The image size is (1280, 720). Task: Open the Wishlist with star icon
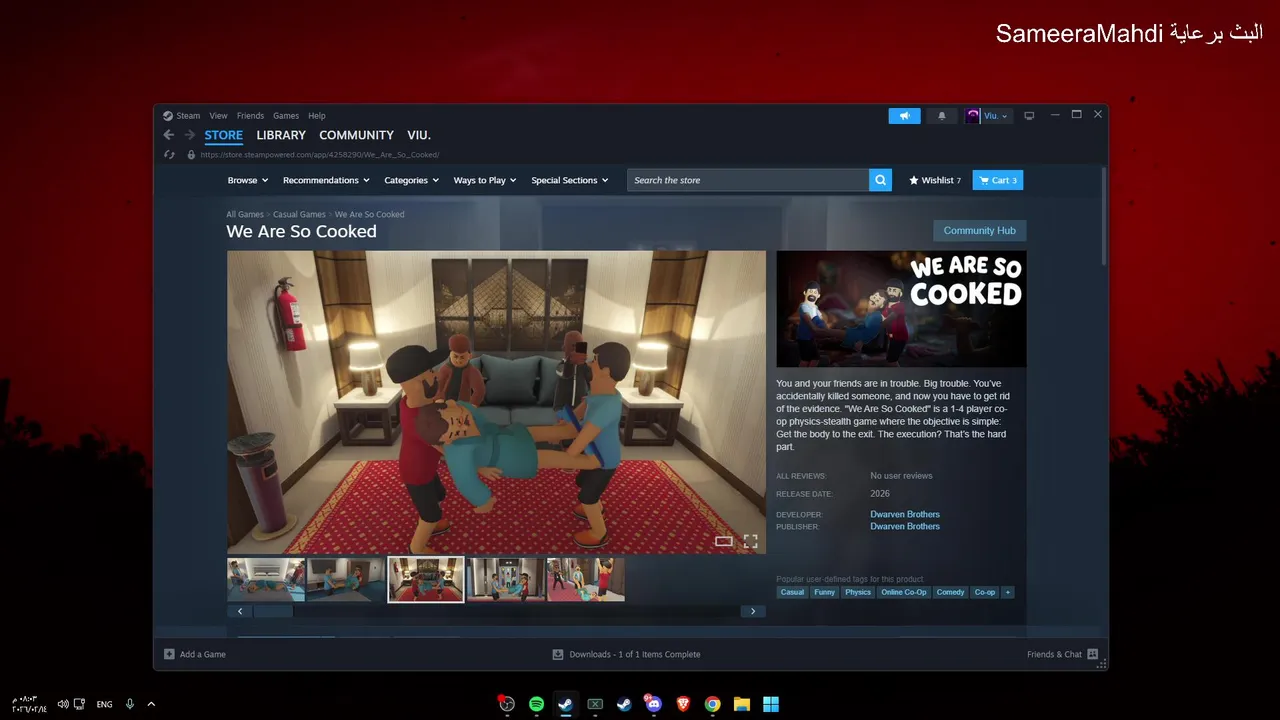tap(934, 180)
